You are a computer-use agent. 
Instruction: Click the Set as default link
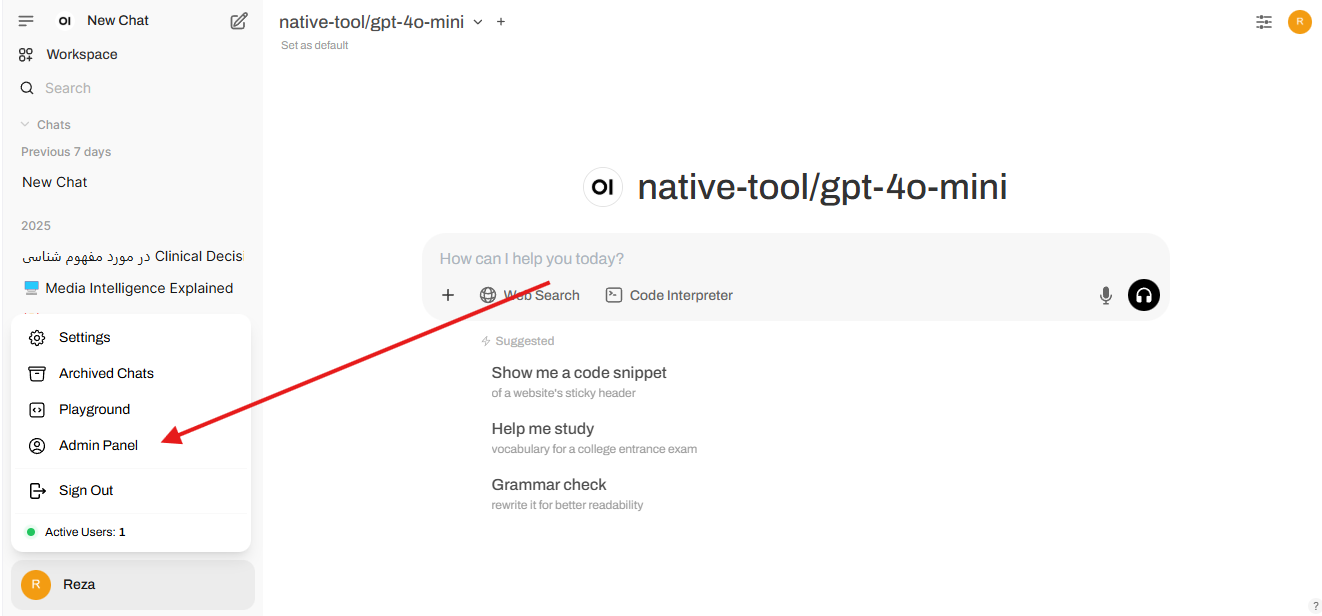click(315, 45)
